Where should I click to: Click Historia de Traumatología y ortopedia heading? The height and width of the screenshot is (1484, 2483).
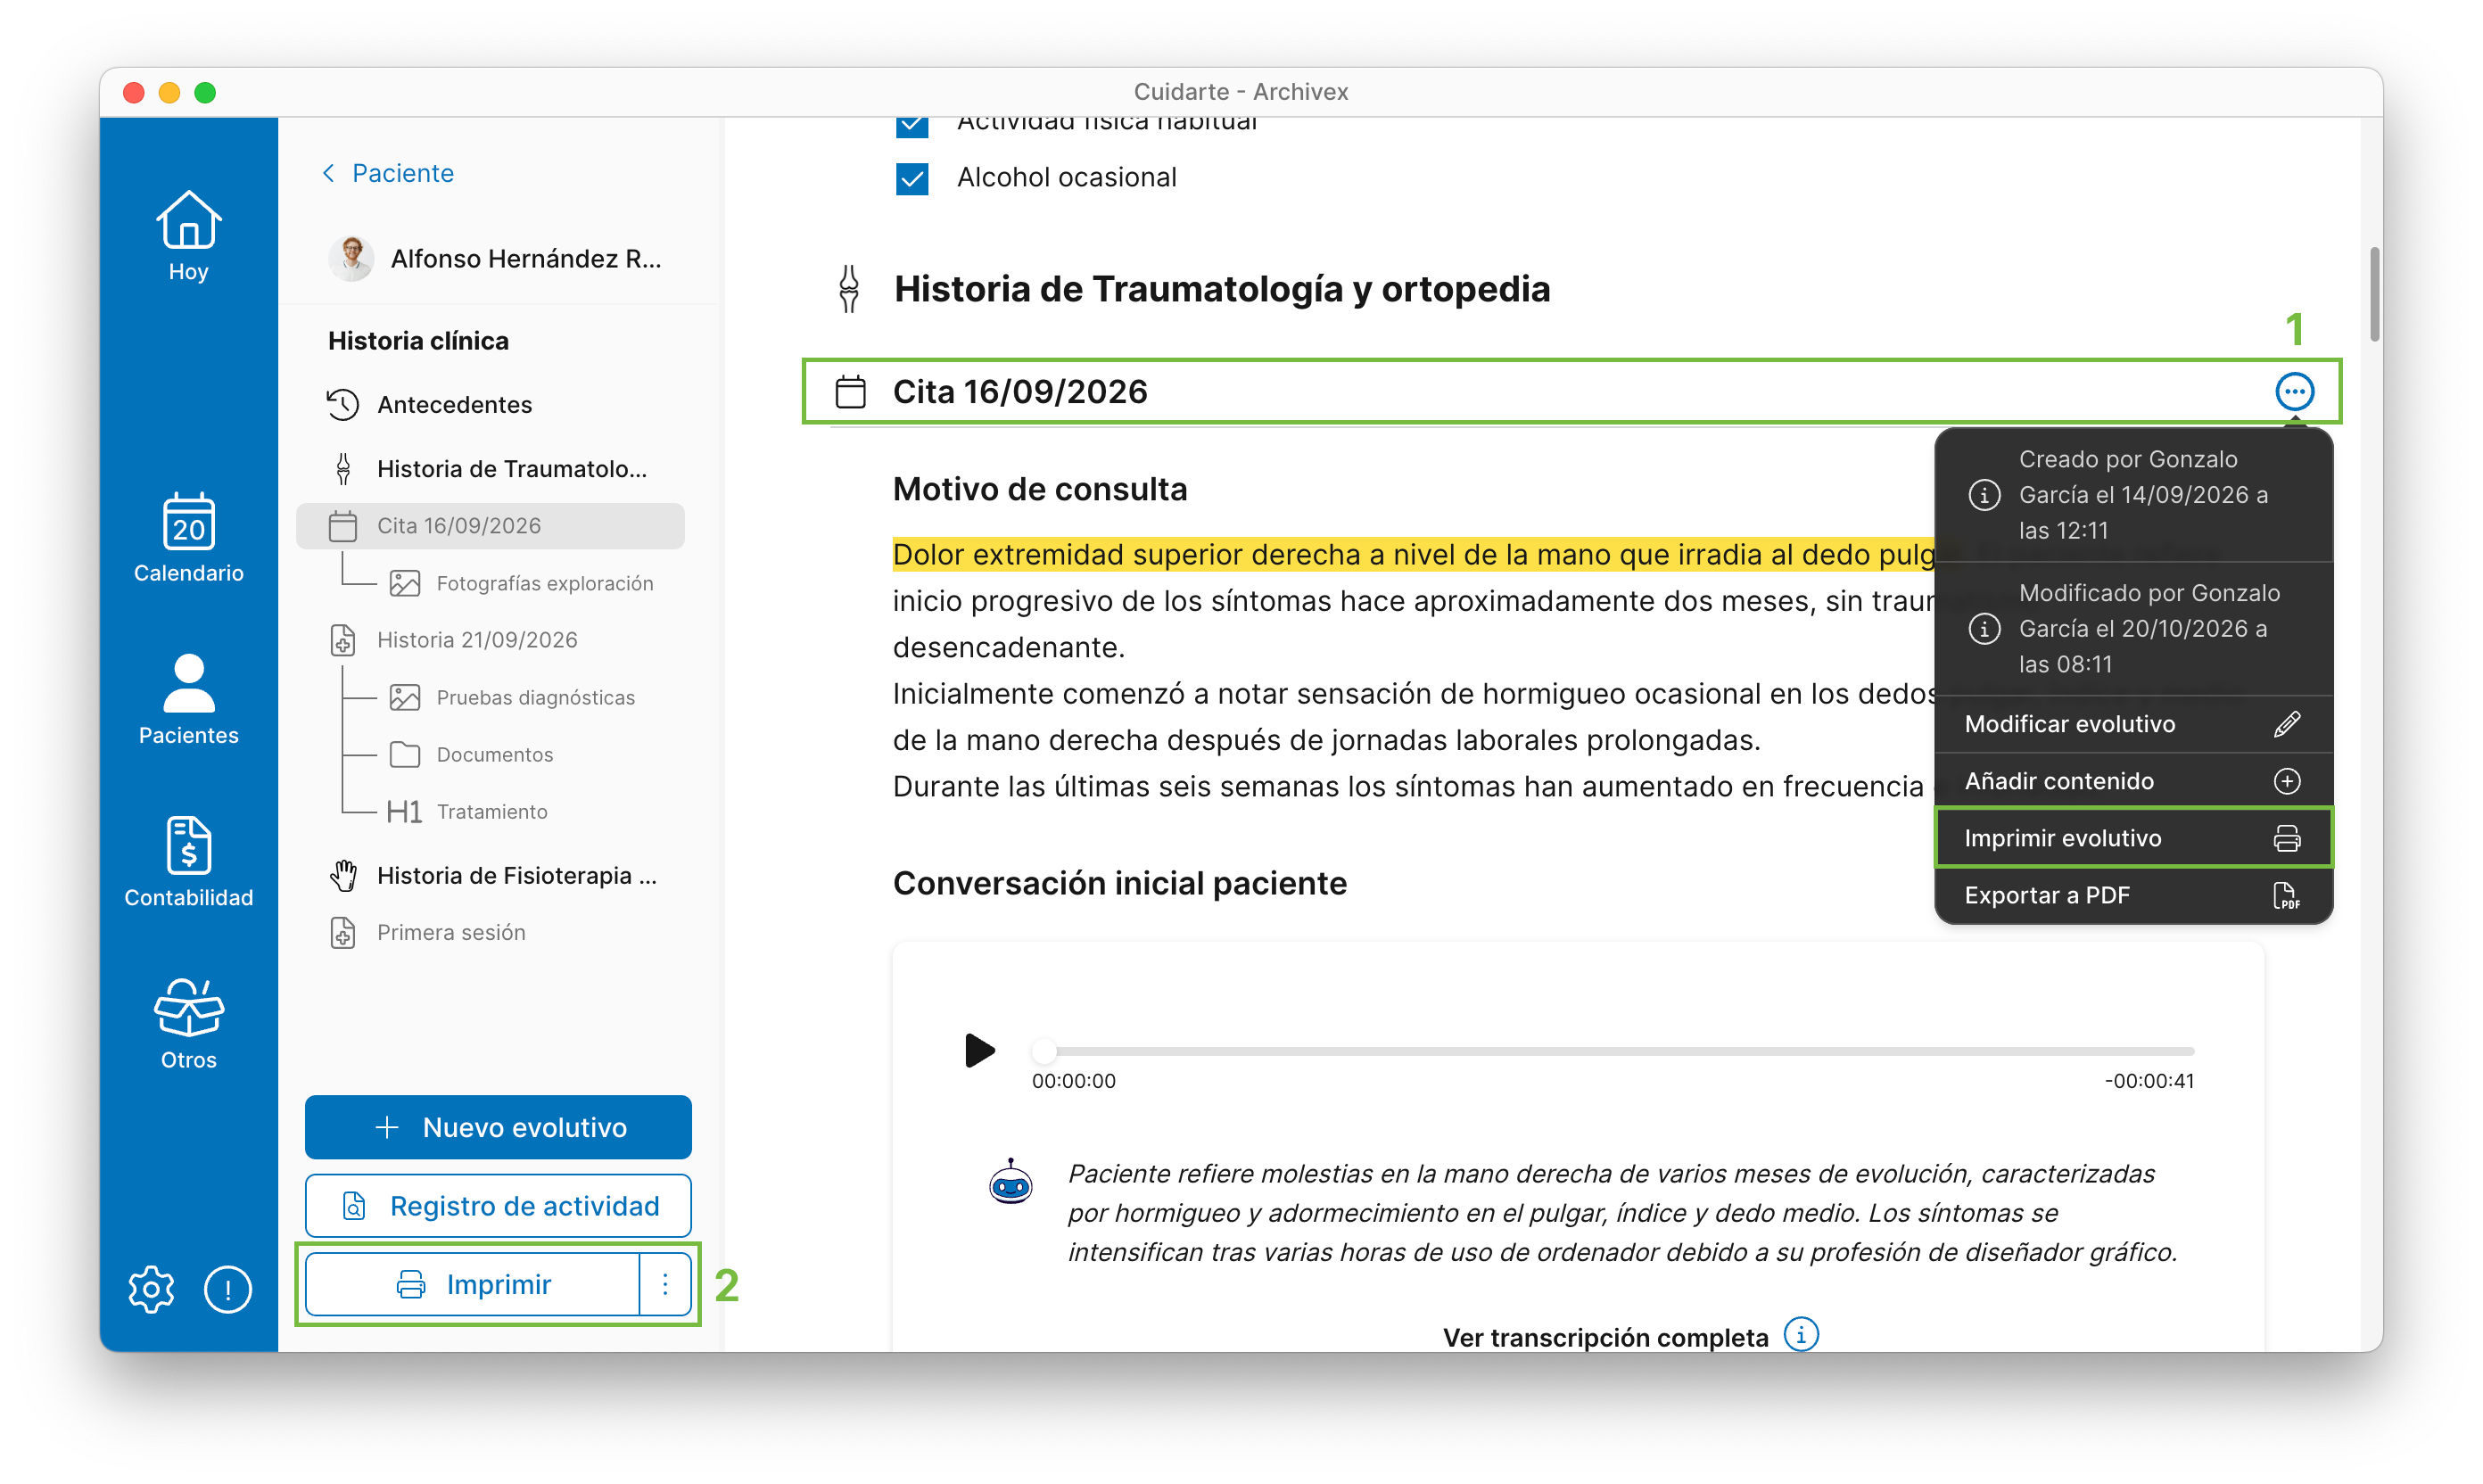(x=1221, y=289)
